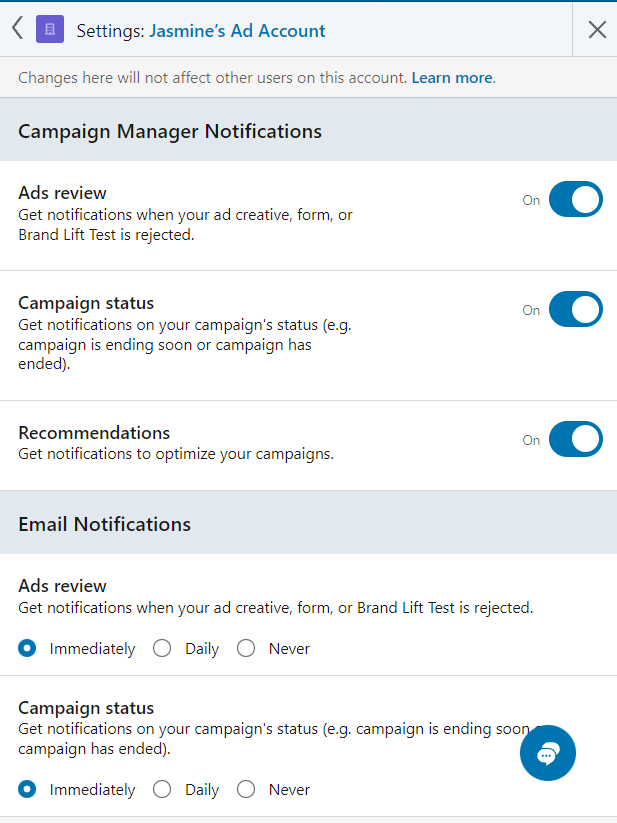Click the Recommendations setting title
This screenshot has height=823, width=617.
(x=94, y=432)
